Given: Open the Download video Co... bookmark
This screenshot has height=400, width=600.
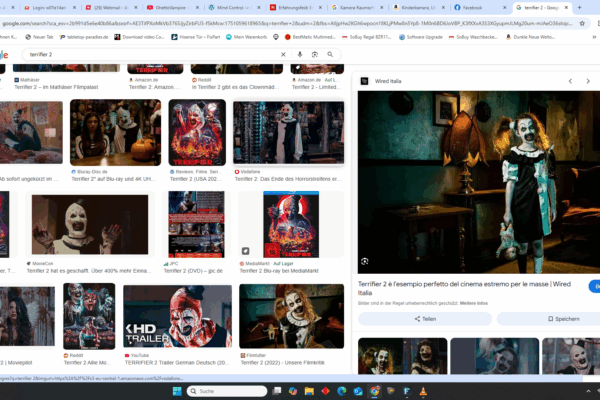Looking at the screenshot, I should click(139, 37).
